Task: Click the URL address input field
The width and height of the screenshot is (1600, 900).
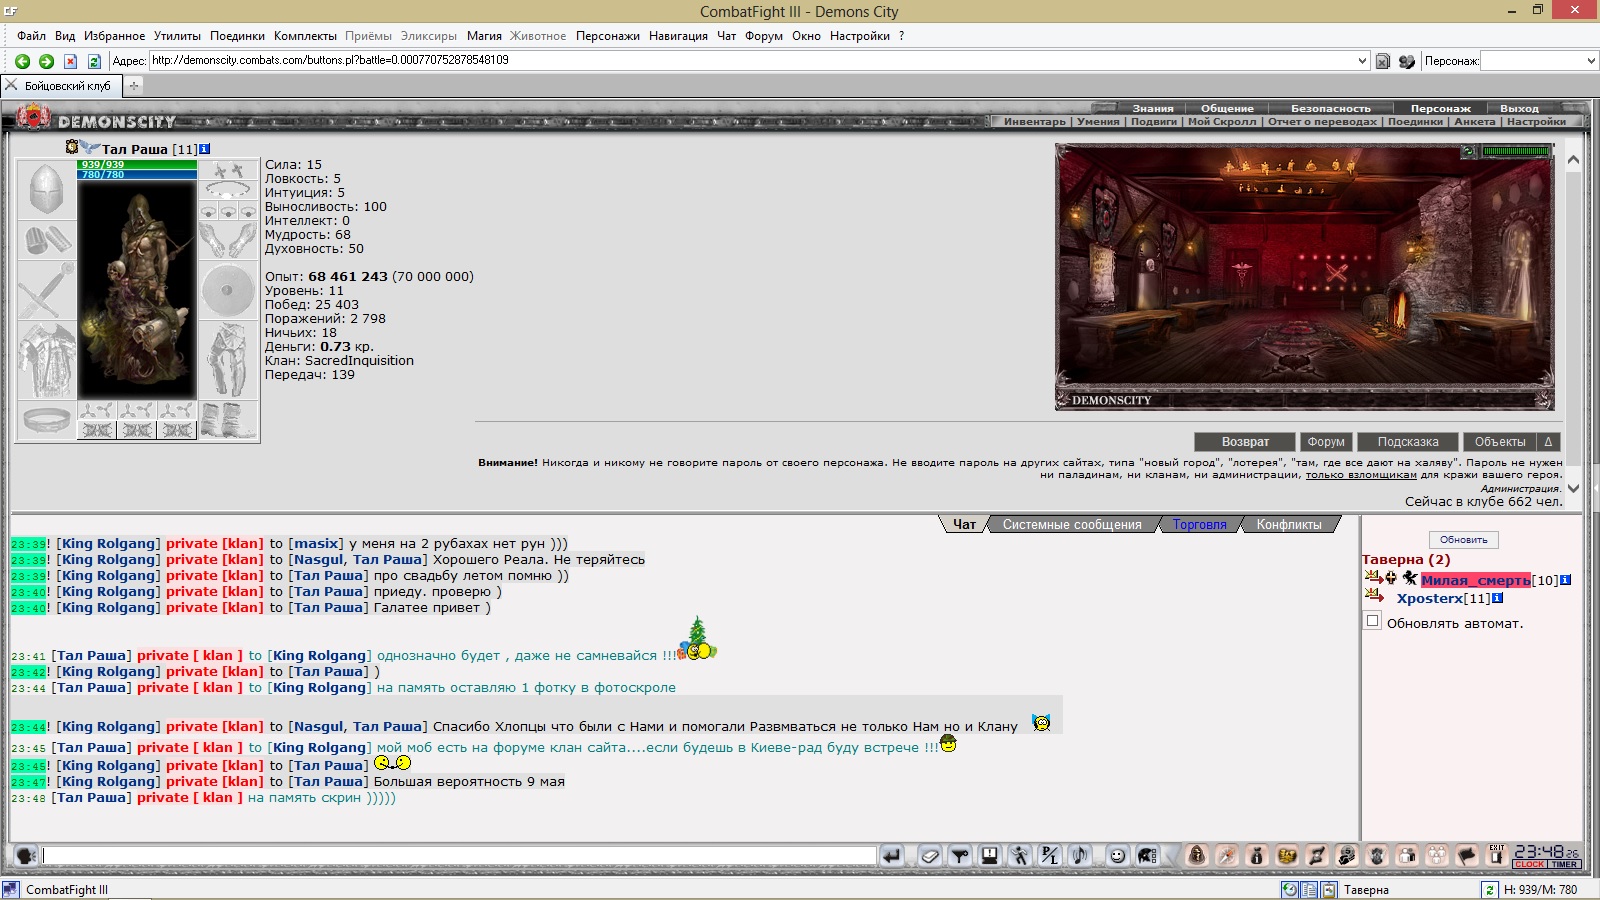Action: click(752, 61)
